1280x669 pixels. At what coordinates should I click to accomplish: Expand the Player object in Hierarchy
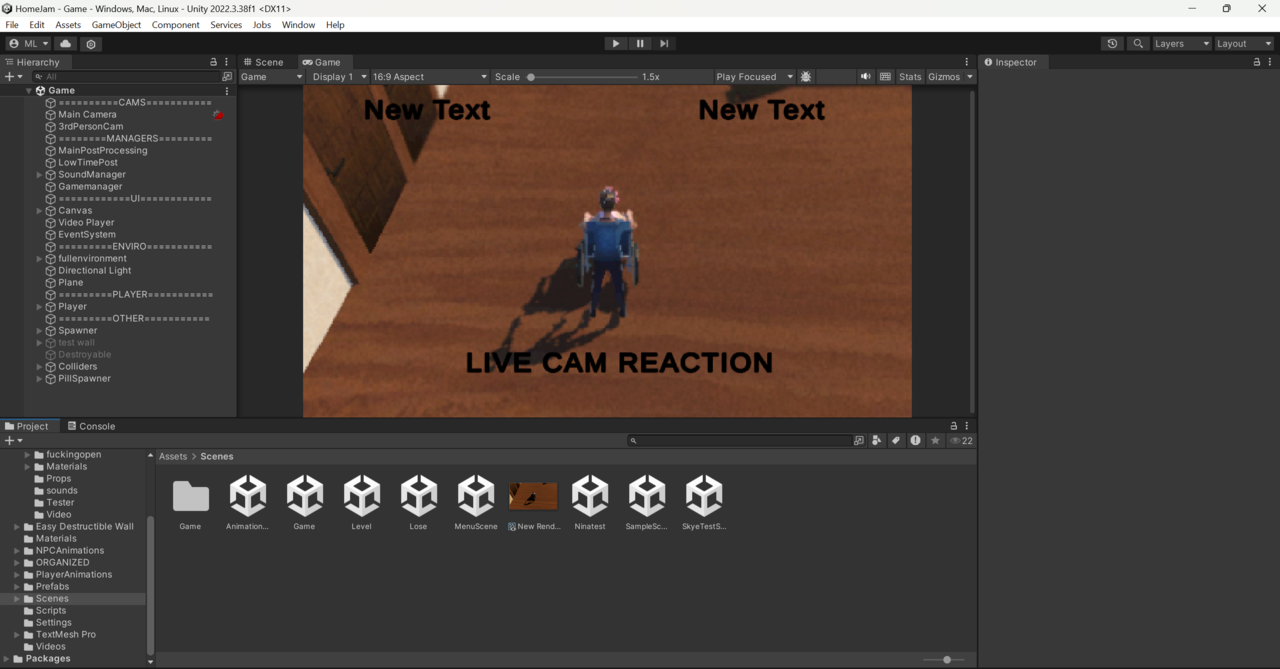pos(40,307)
